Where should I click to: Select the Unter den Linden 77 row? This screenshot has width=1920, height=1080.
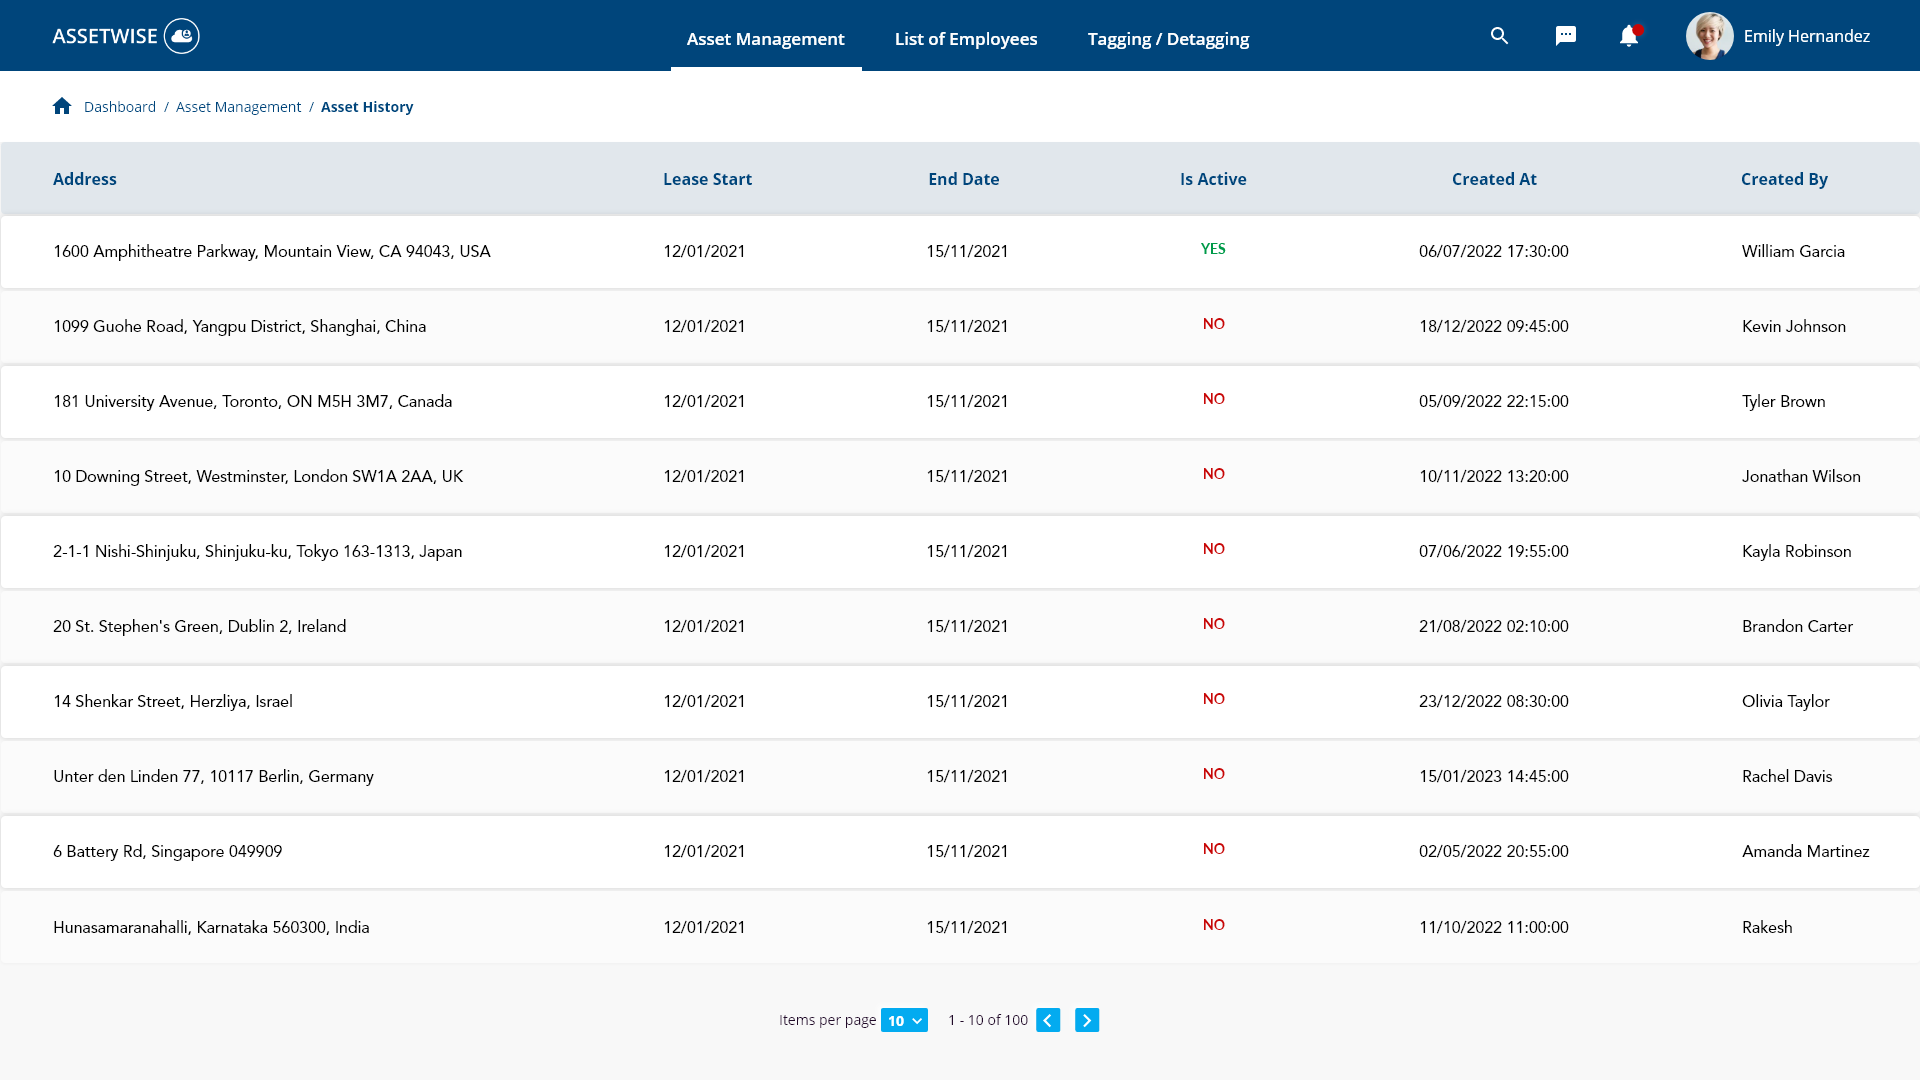coord(213,777)
